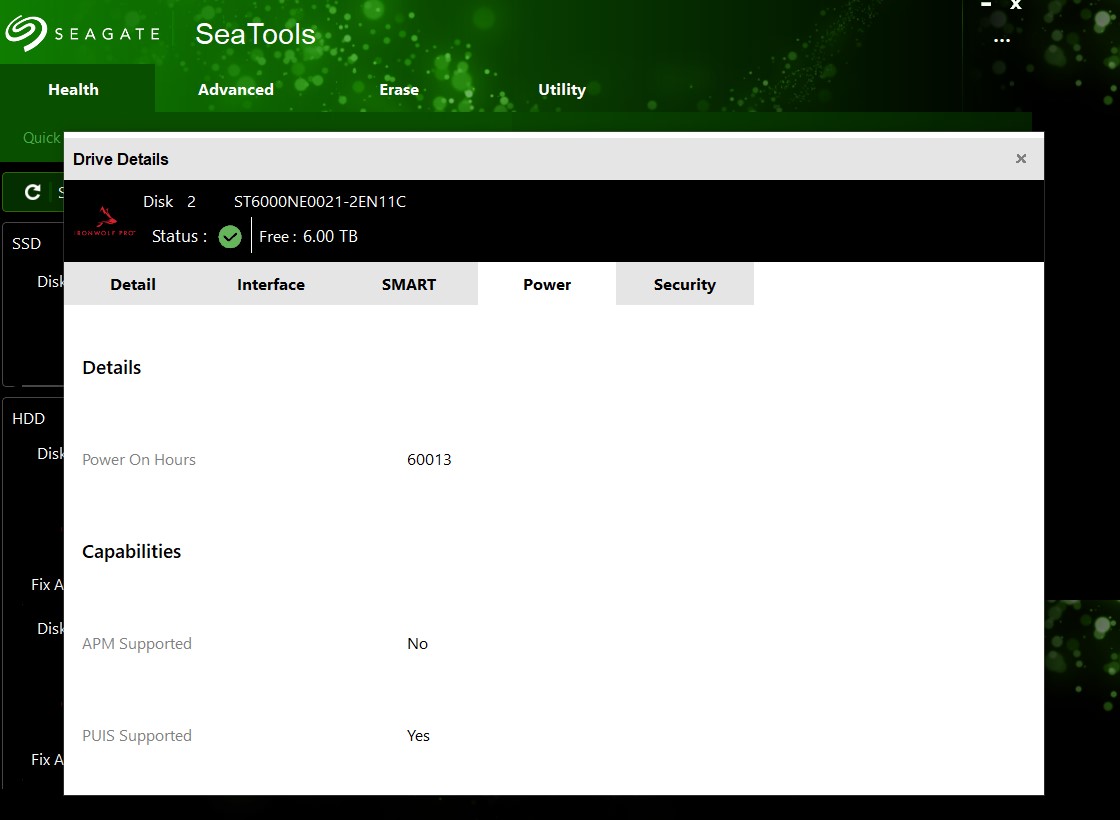The height and width of the screenshot is (820, 1120).
Task: Open the Advanced main tab
Action: click(x=236, y=89)
